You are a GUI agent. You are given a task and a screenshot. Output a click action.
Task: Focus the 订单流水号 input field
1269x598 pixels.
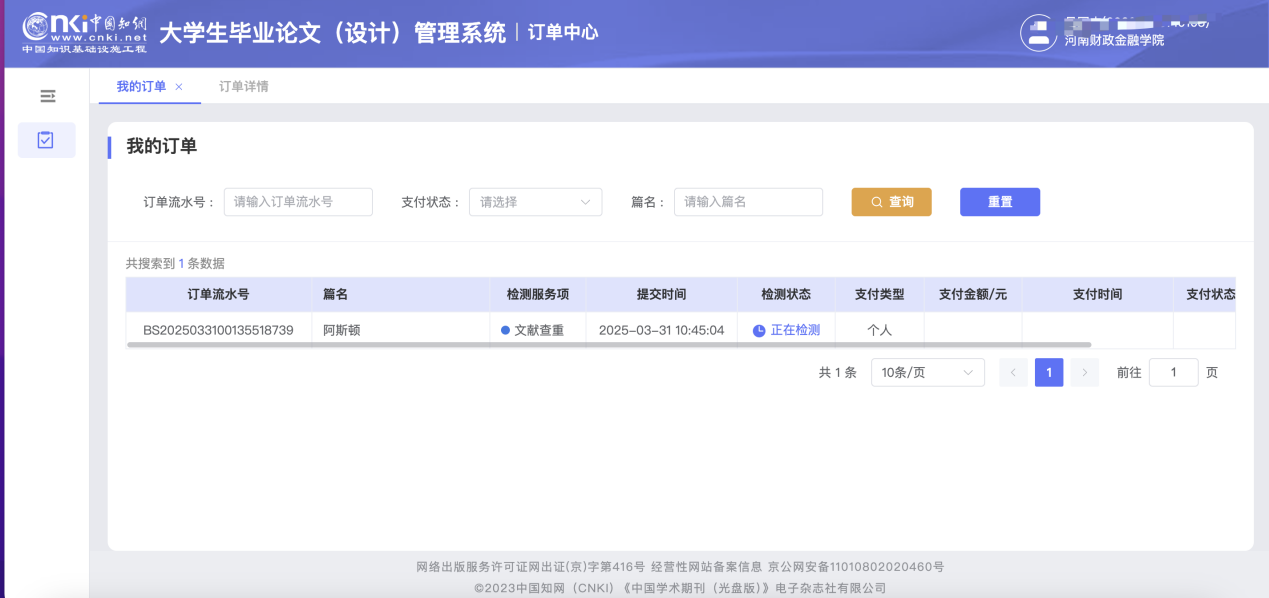click(298, 202)
